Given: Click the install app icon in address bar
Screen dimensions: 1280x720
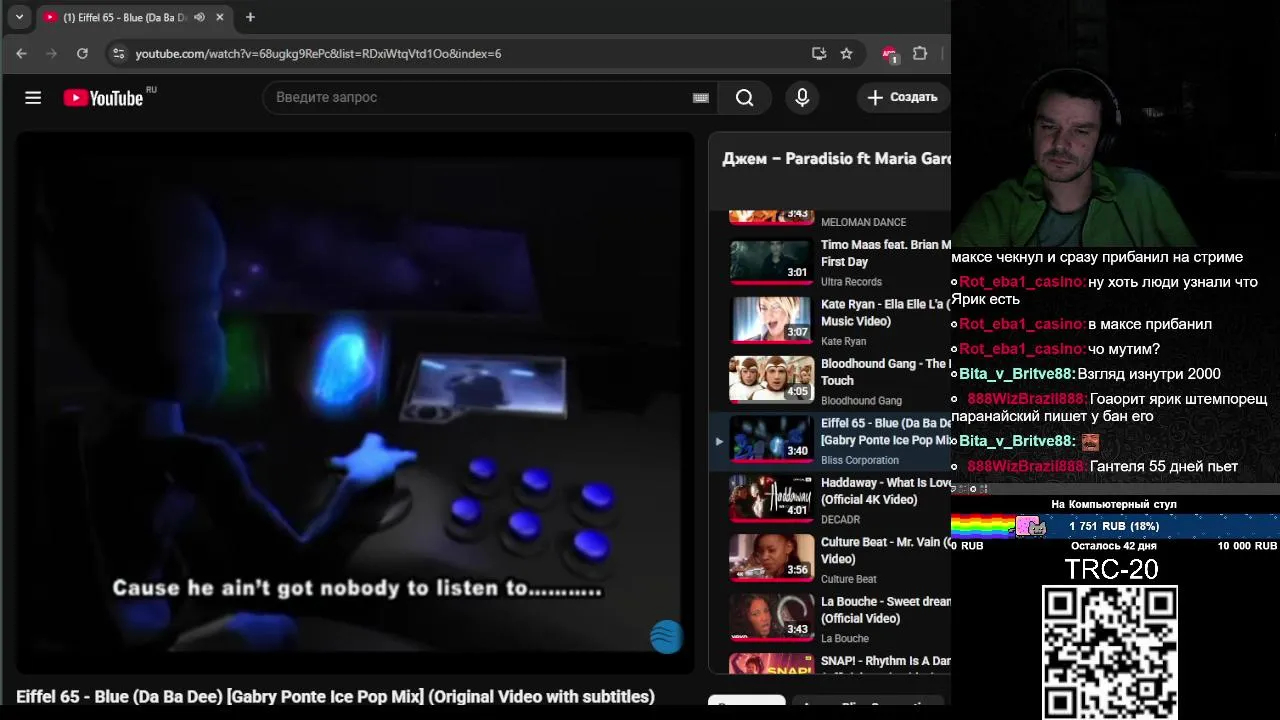Looking at the screenshot, I should point(819,53).
